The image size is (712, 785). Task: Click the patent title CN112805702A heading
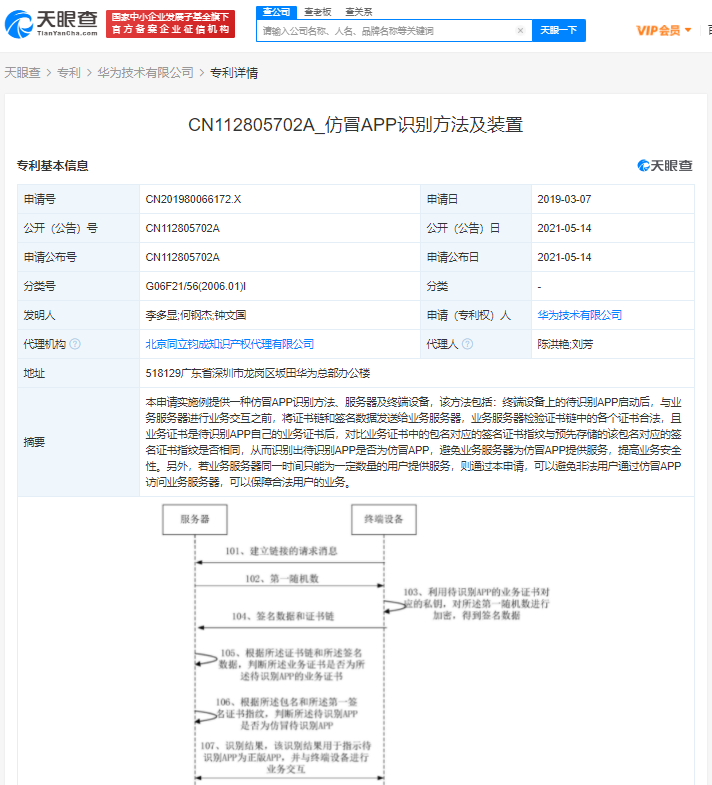[355, 125]
